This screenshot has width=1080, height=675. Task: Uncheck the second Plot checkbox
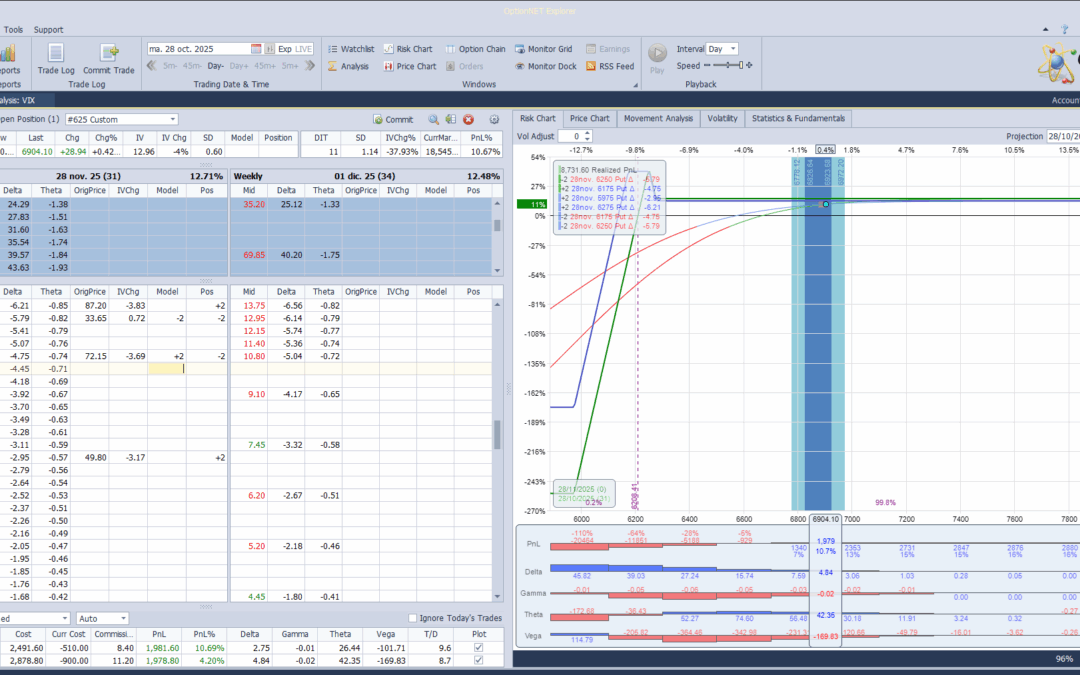479,661
